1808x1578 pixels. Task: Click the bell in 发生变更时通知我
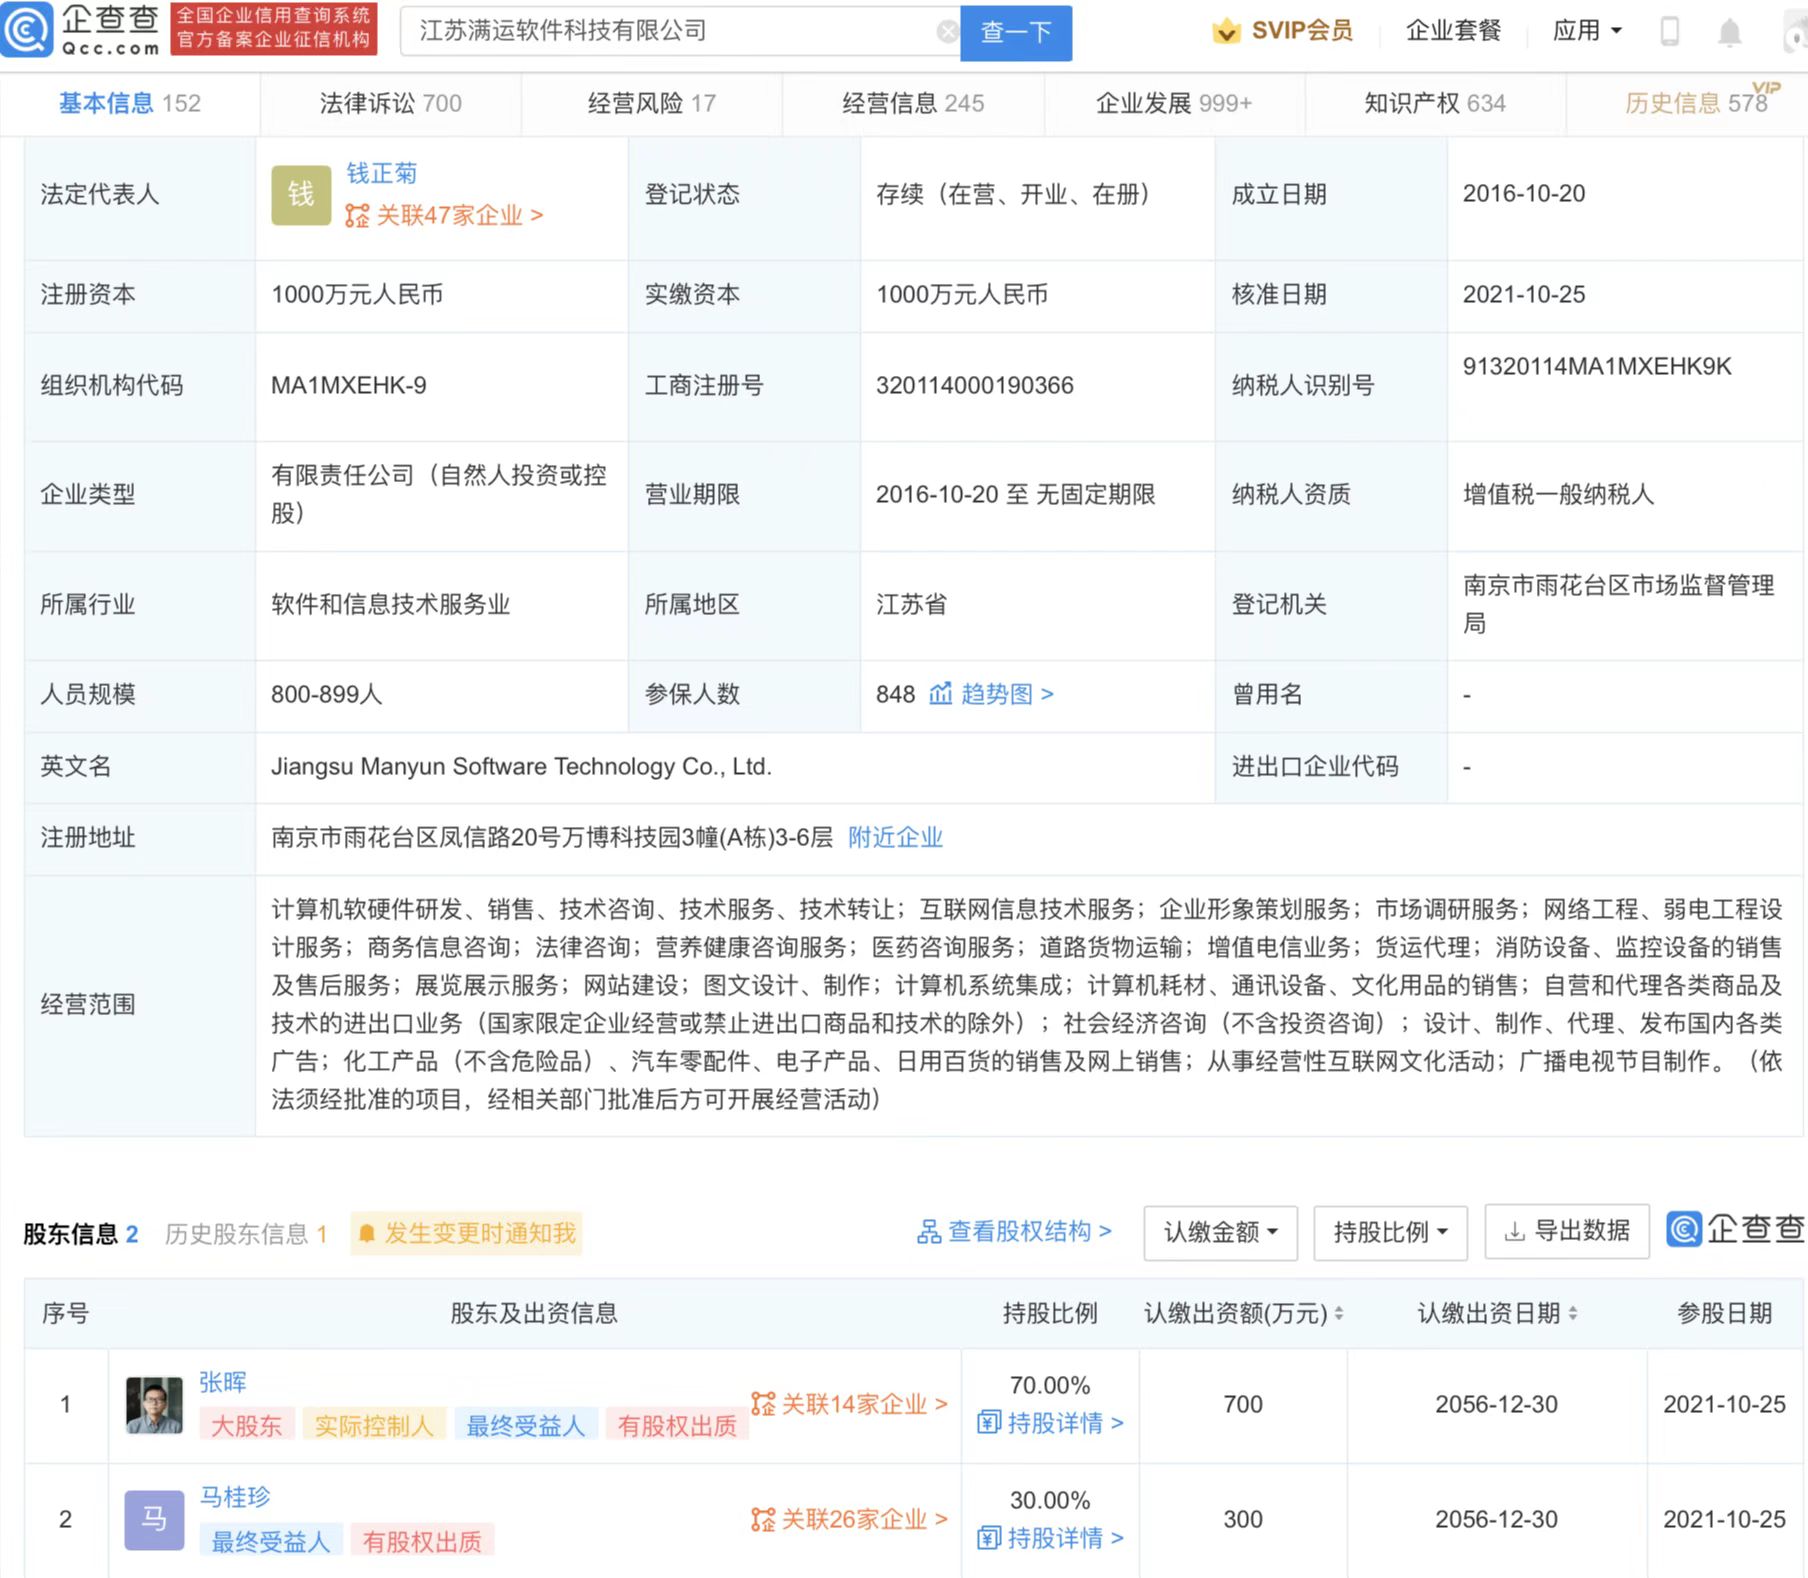[x=367, y=1234]
